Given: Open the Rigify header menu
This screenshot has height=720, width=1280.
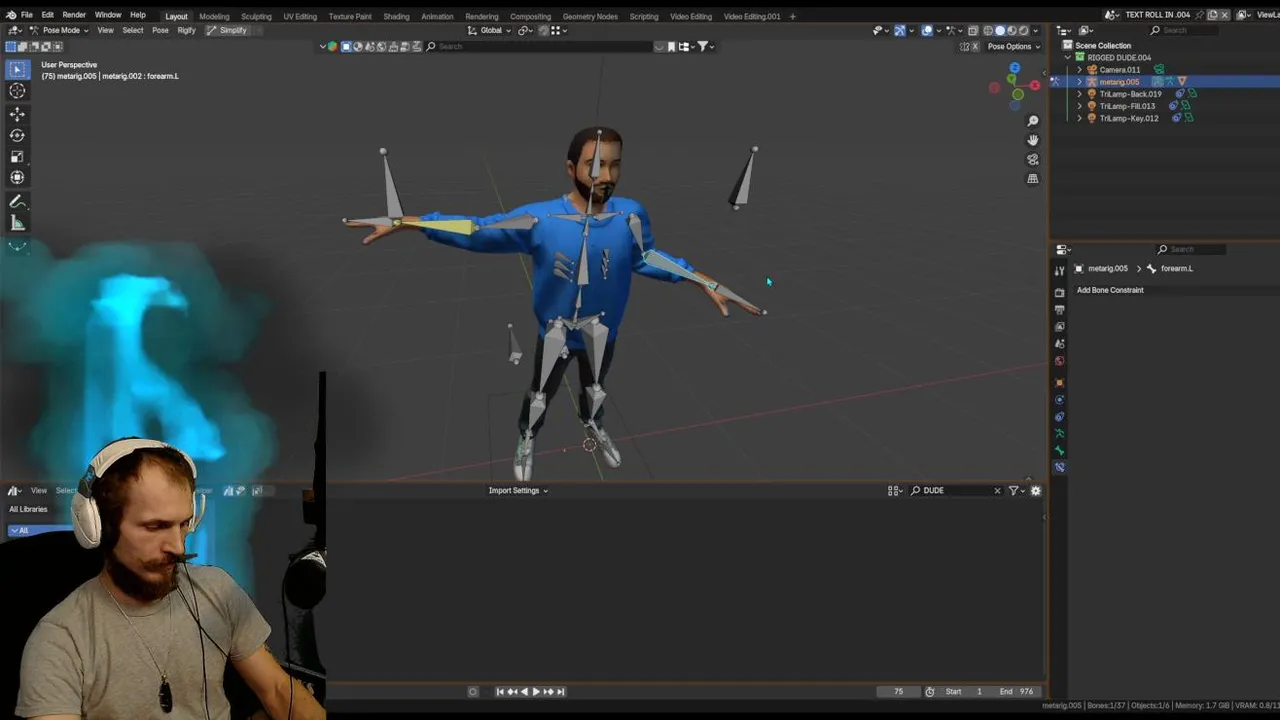Looking at the screenshot, I should [x=186, y=30].
